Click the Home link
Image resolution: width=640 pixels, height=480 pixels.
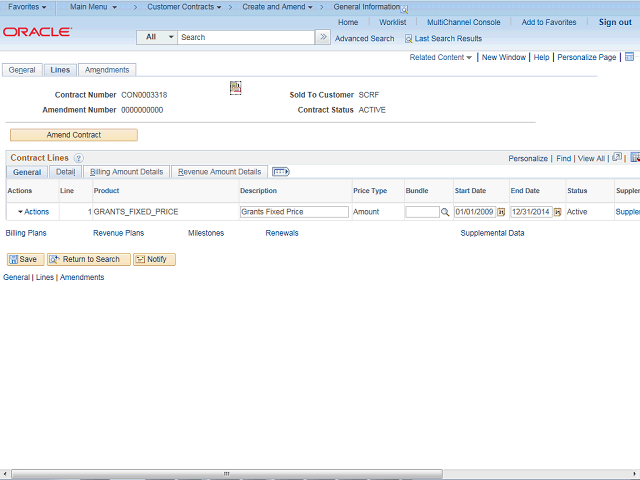(348, 22)
